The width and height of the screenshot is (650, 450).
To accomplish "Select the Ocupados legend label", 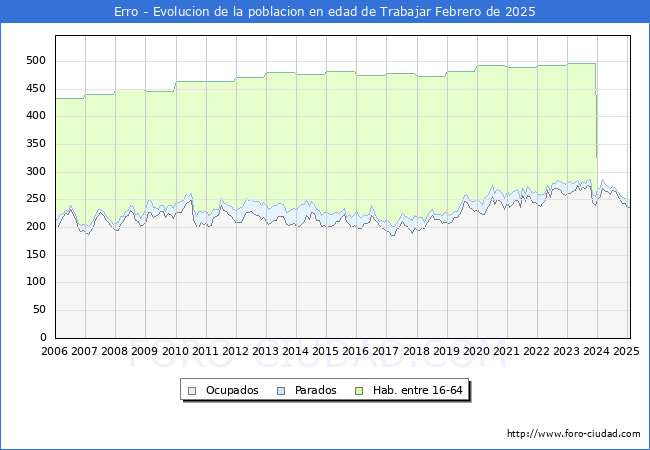I will pos(232,390).
